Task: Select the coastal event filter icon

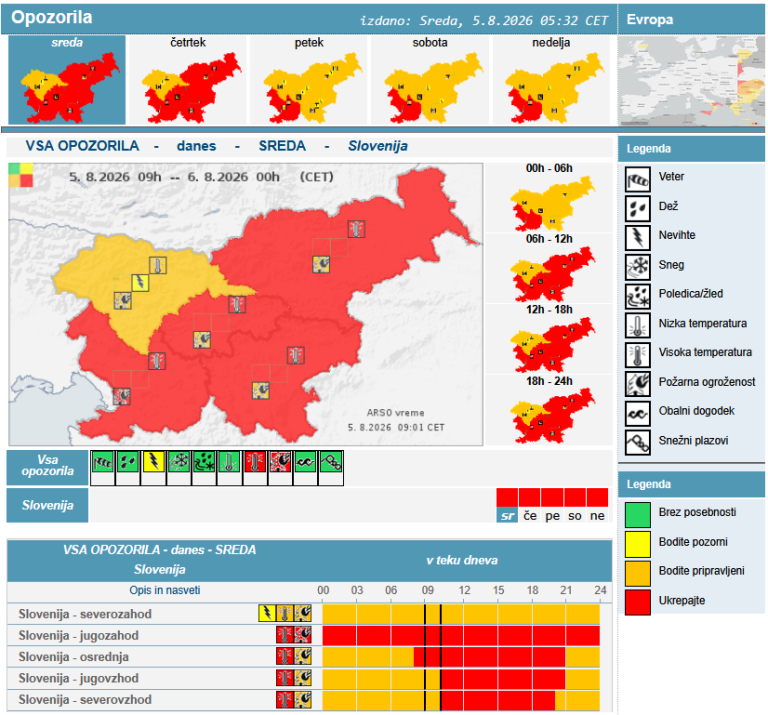Action: (x=306, y=462)
